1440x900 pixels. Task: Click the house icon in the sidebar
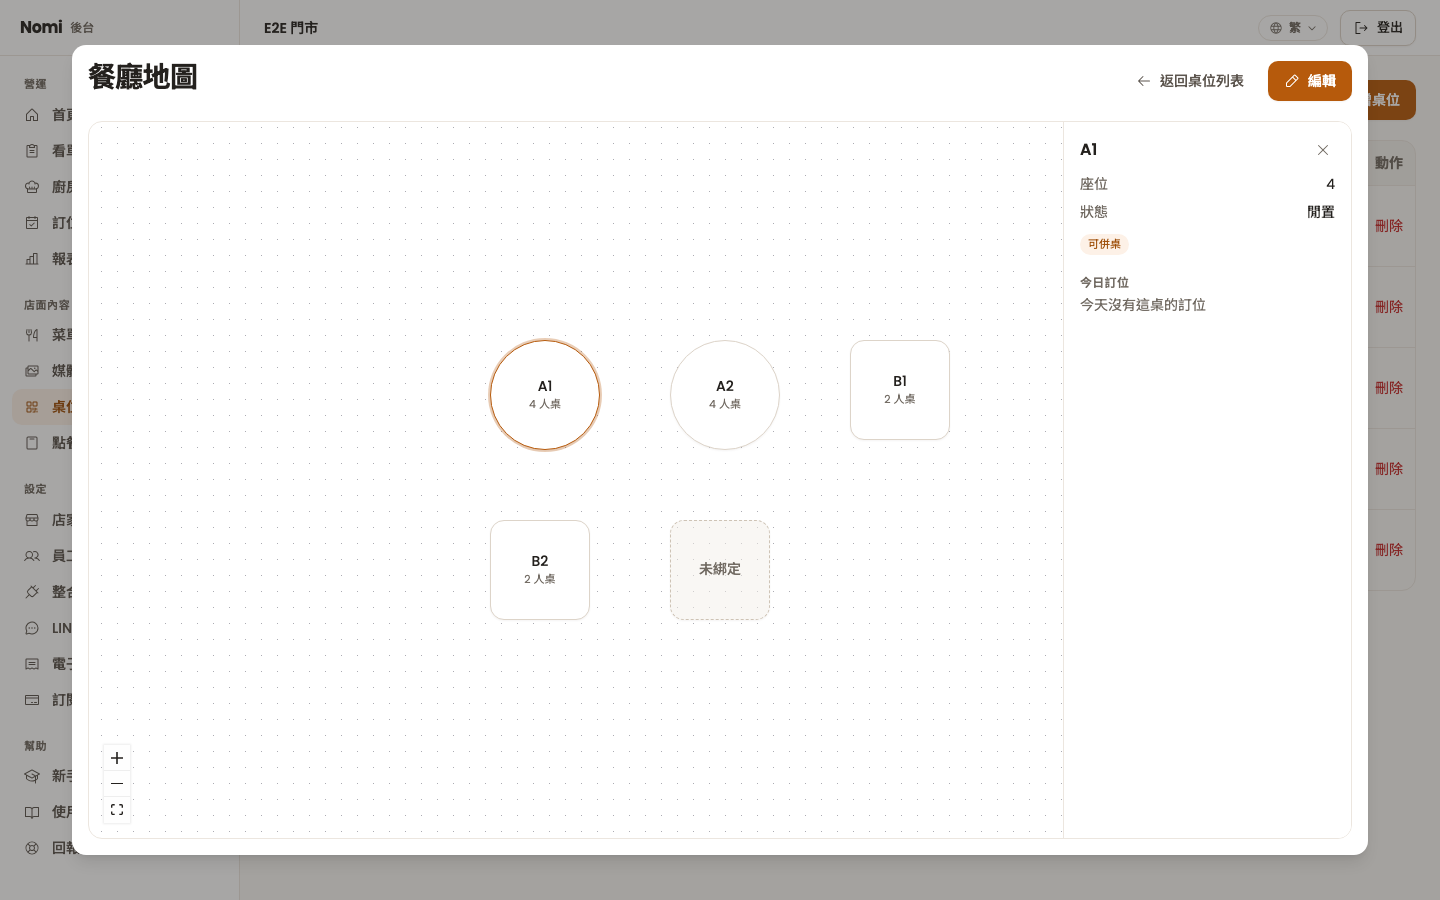pyautogui.click(x=32, y=115)
